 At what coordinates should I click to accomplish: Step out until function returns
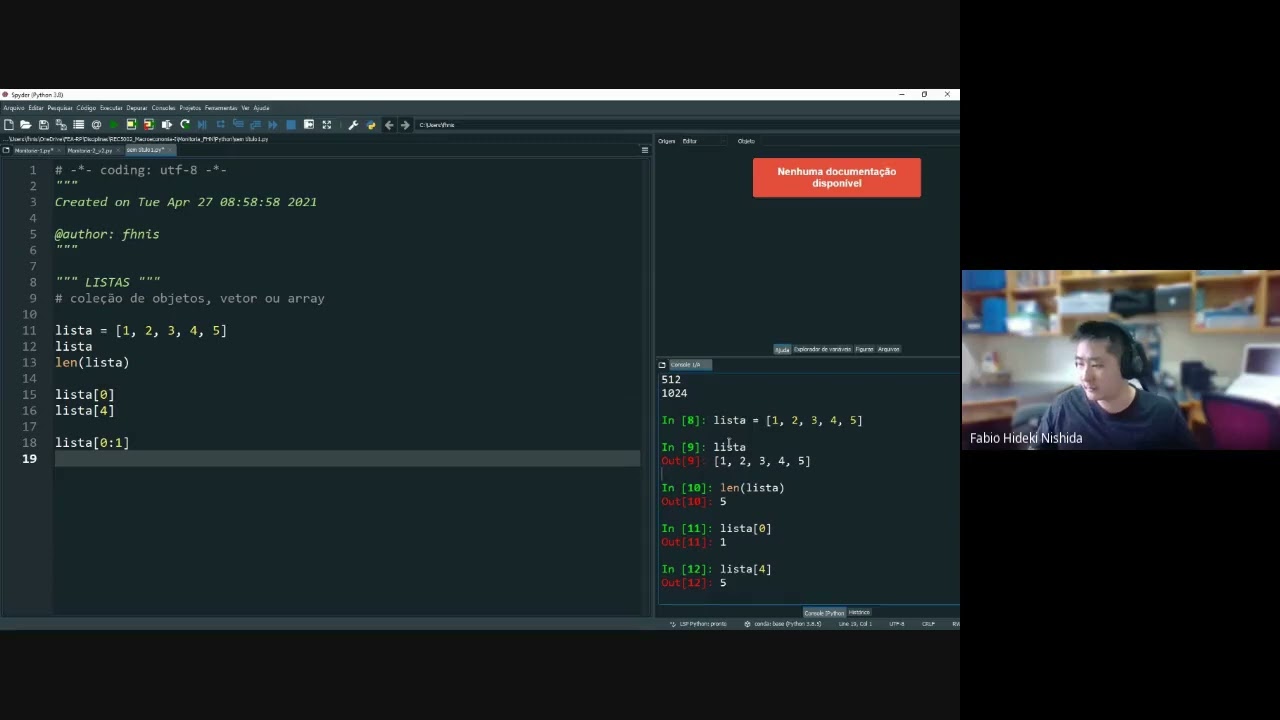point(255,125)
